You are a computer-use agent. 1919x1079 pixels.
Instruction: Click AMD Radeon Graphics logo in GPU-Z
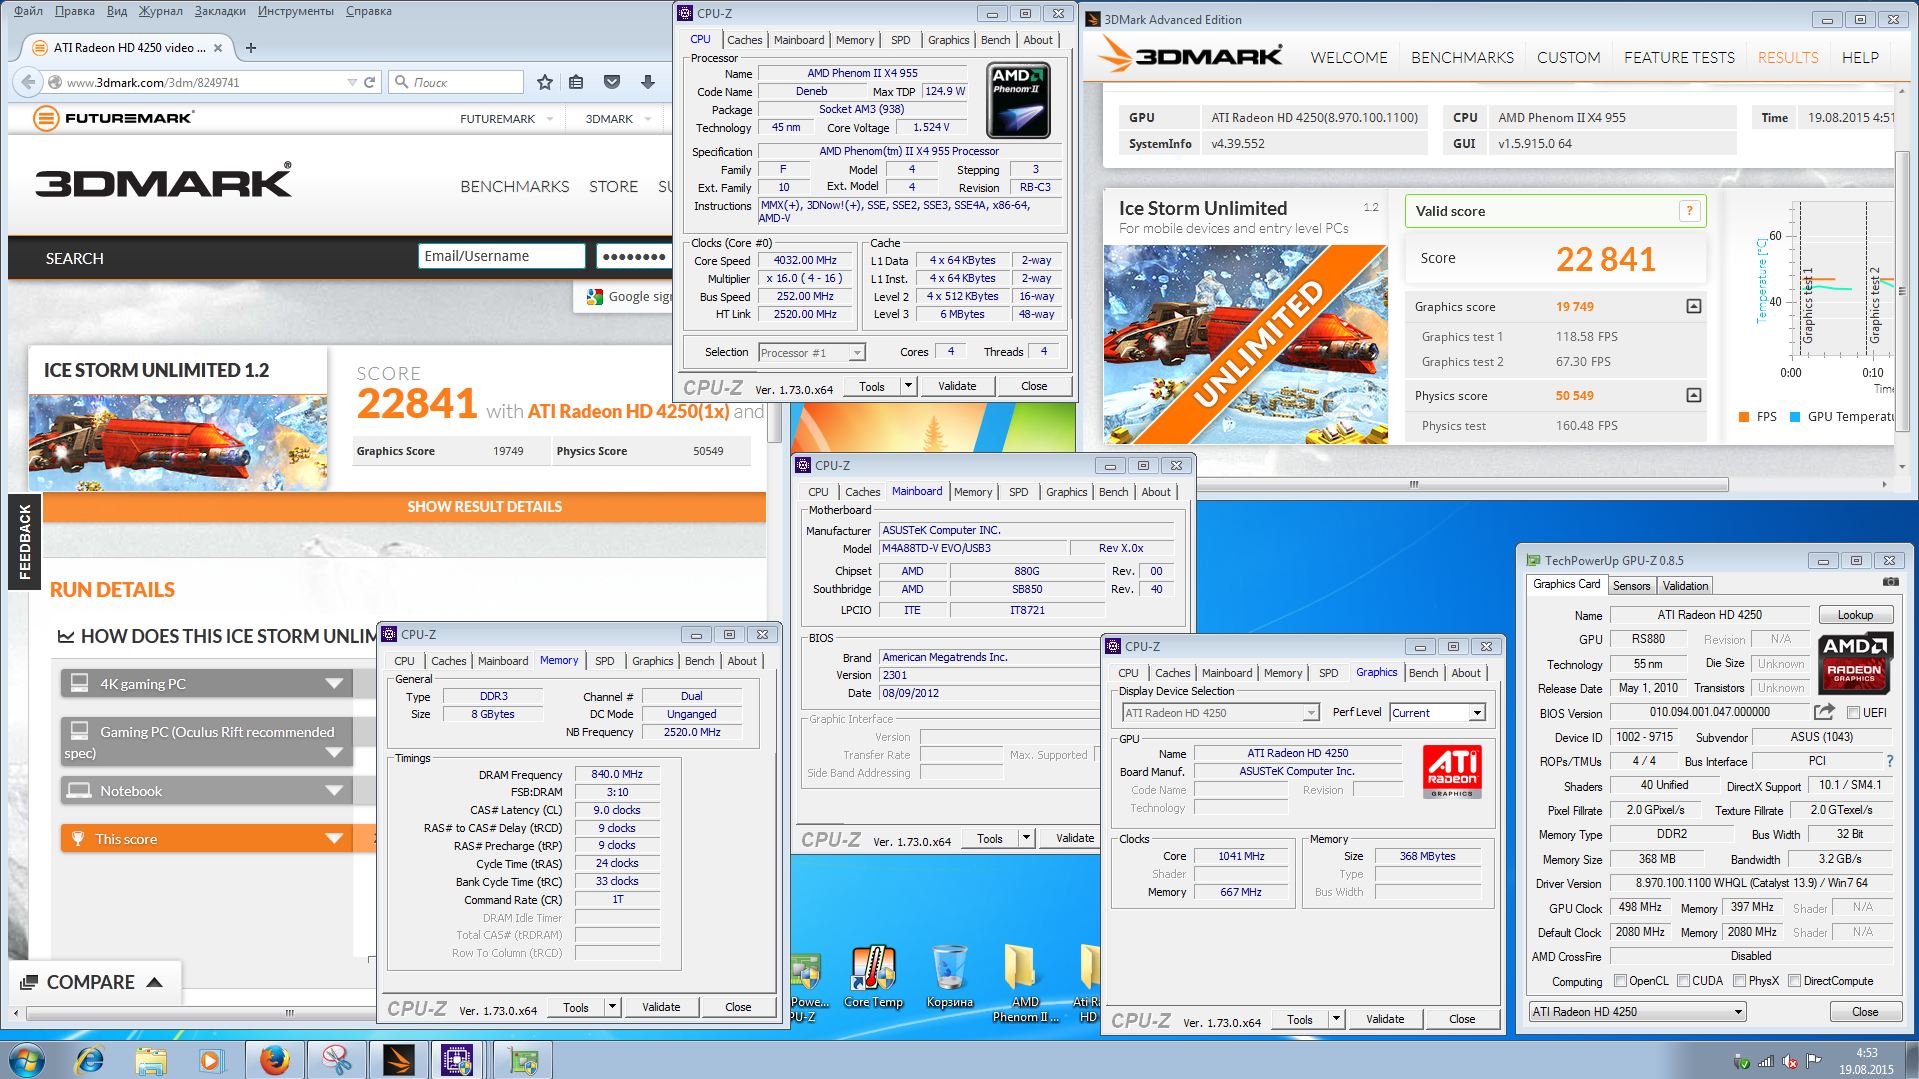click(x=1853, y=664)
